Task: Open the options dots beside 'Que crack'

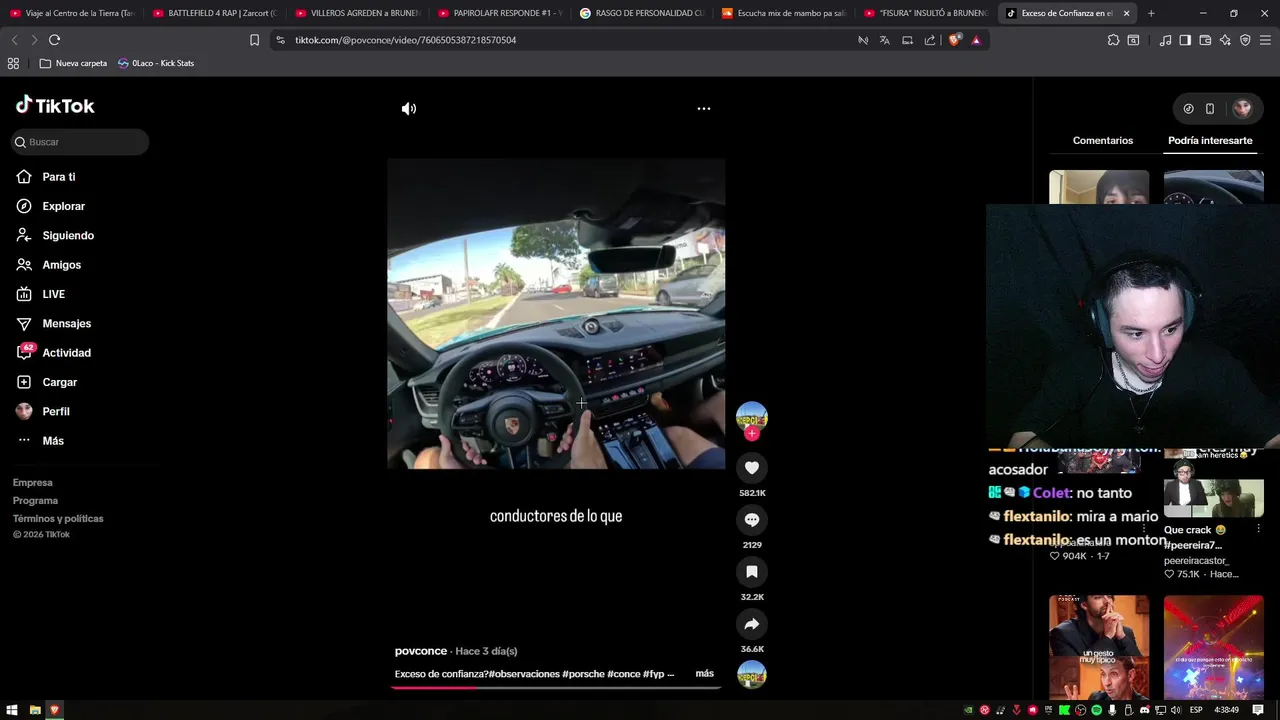Action: (x=1258, y=528)
